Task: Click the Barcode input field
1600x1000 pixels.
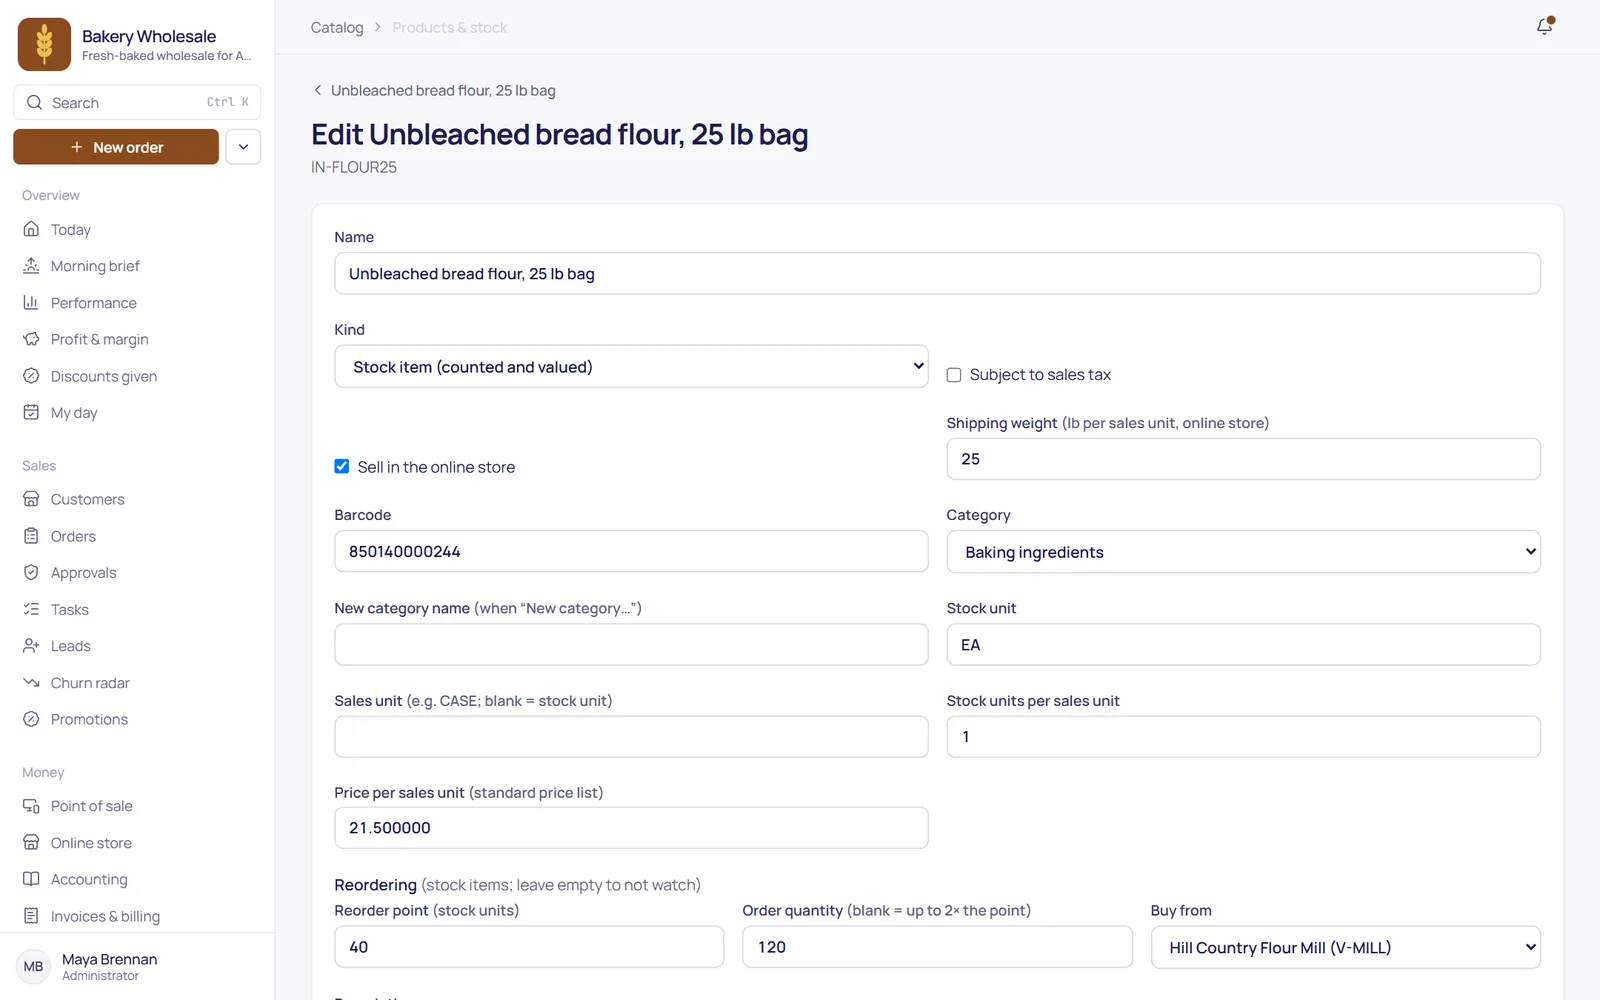Action: pyautogui.click(x=631, y=551)
